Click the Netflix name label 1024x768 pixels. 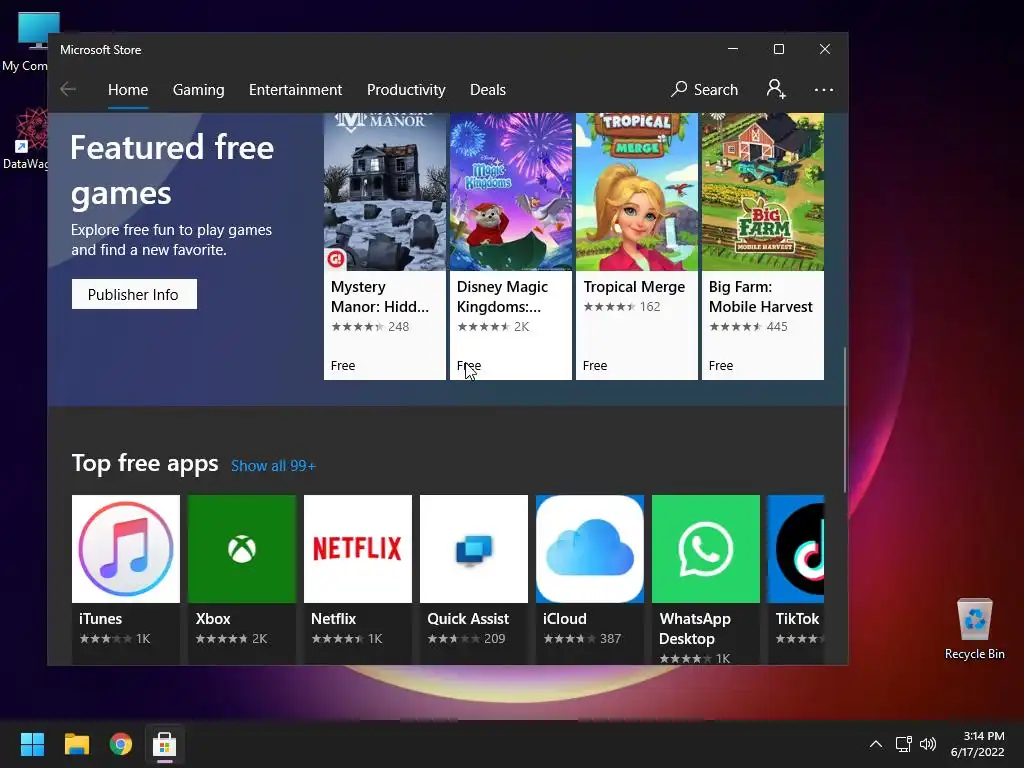334,618
